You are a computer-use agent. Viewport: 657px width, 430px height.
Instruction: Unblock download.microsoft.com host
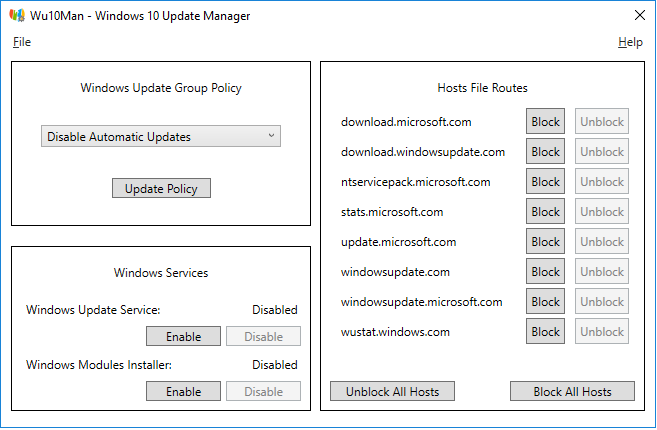(x=602, y=122)
